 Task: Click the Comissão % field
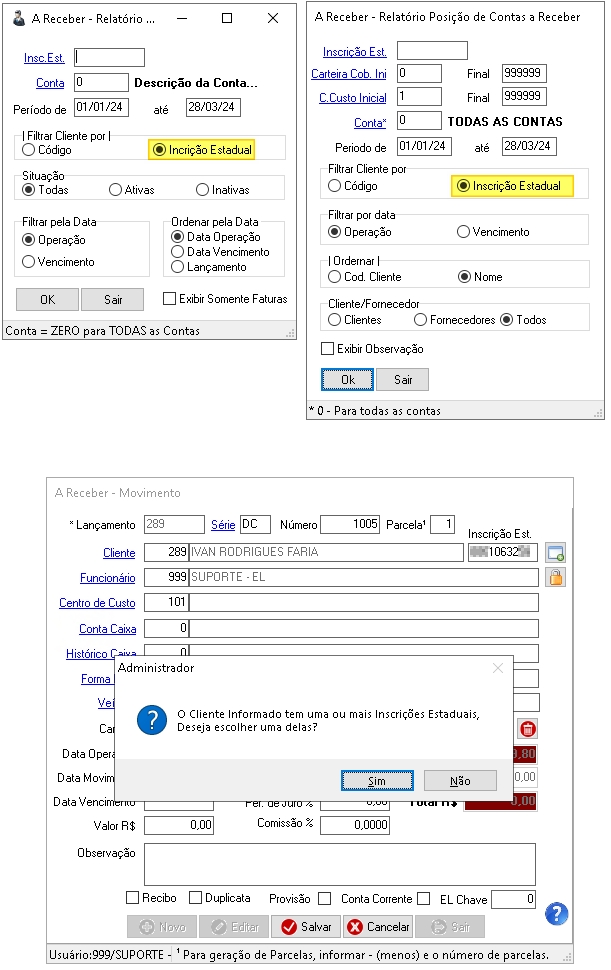(355, 825)
